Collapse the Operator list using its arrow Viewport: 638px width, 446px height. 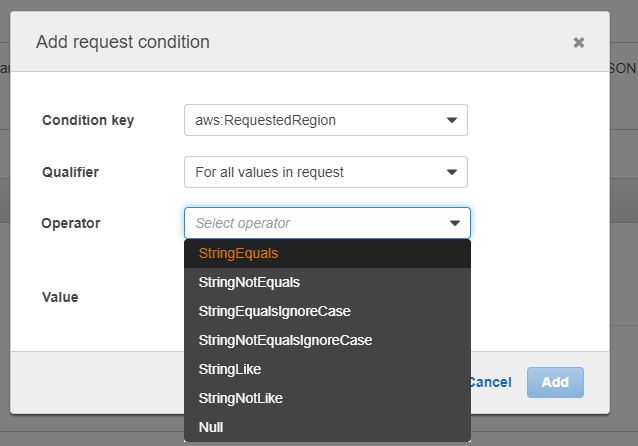click(455, 223)
